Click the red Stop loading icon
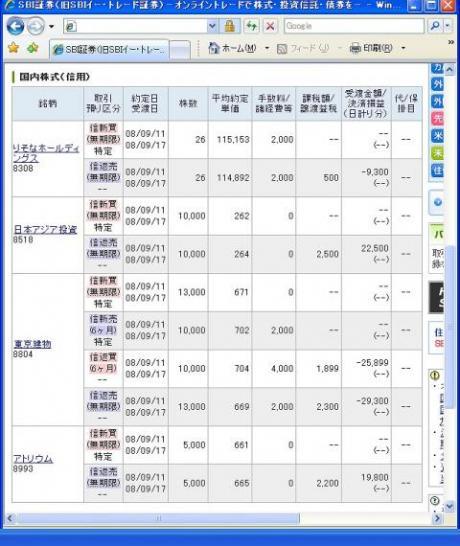460x546 pixels. [x=270, y=26]
